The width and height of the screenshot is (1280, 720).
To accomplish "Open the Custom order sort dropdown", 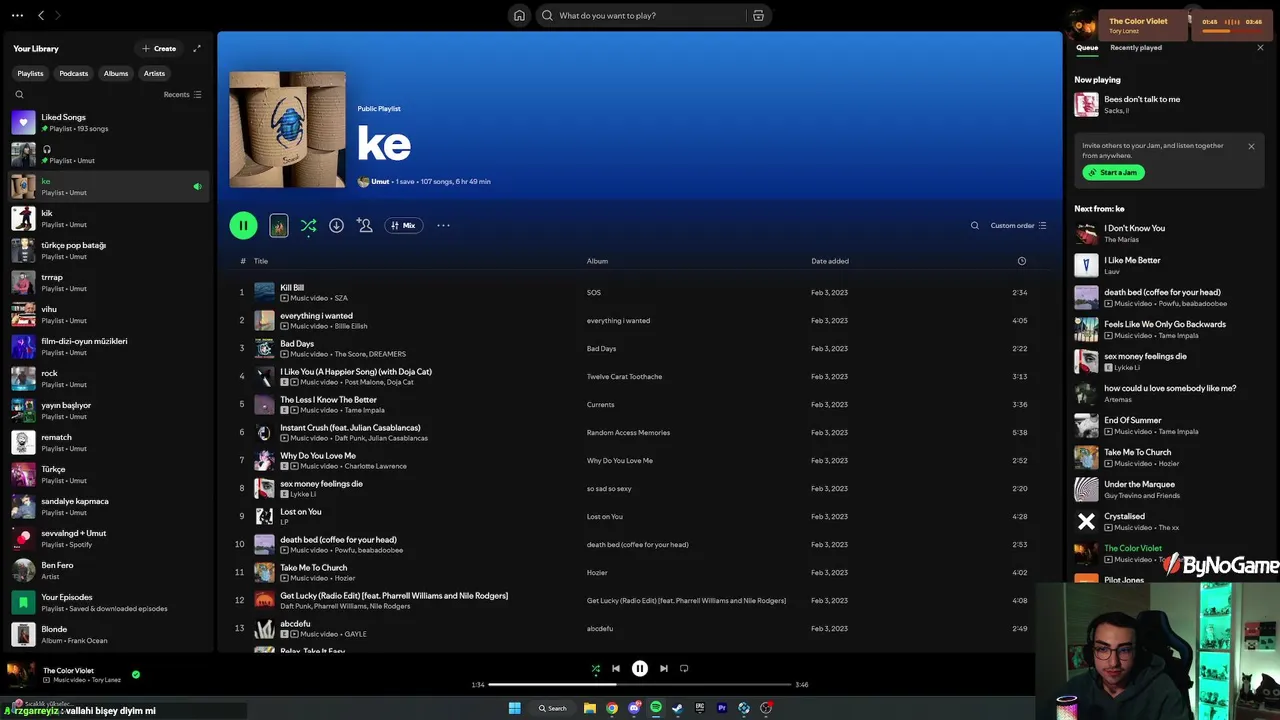I will (x=1018, y=225).
